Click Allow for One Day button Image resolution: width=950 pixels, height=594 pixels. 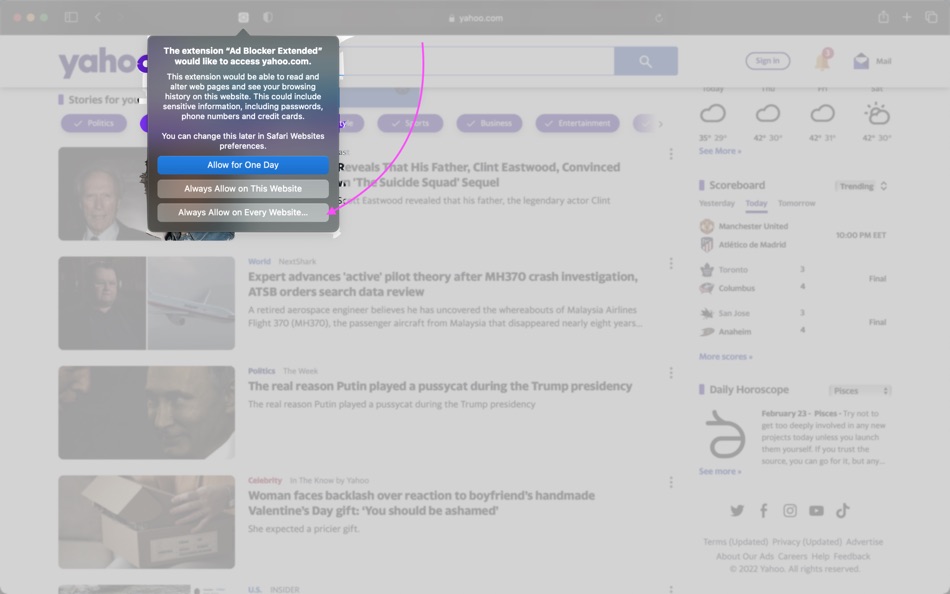[x=243, y=165]
